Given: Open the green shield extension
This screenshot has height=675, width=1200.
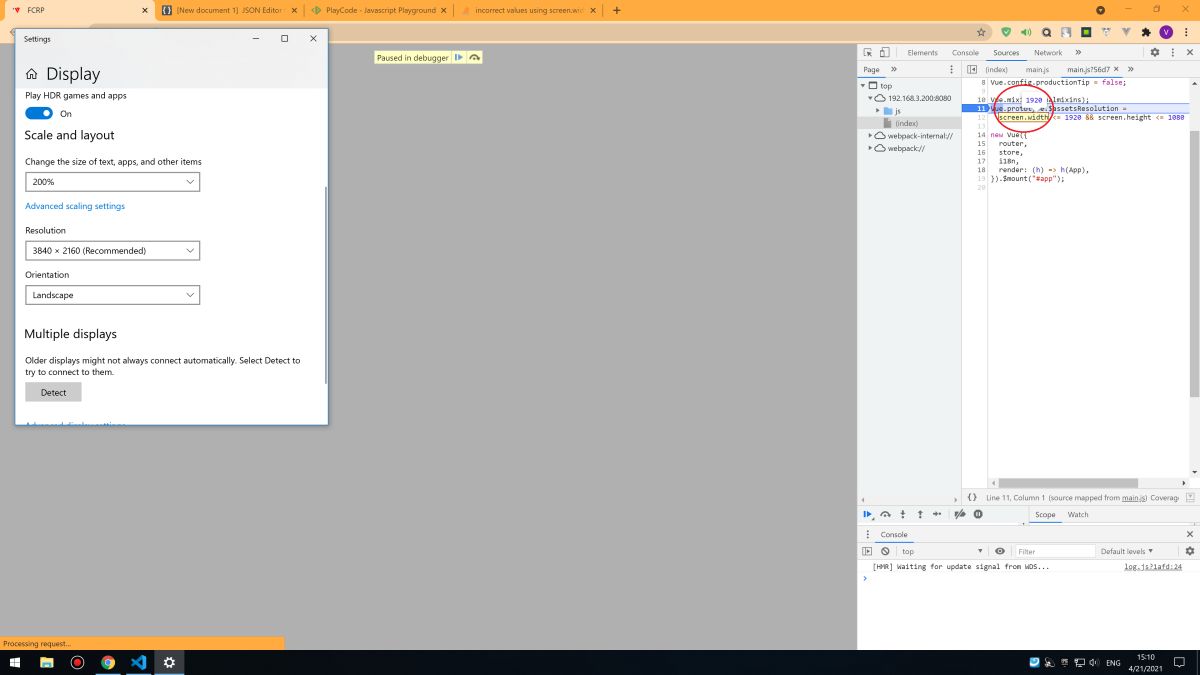Looking at the screenshot, I should point(1006,32).
